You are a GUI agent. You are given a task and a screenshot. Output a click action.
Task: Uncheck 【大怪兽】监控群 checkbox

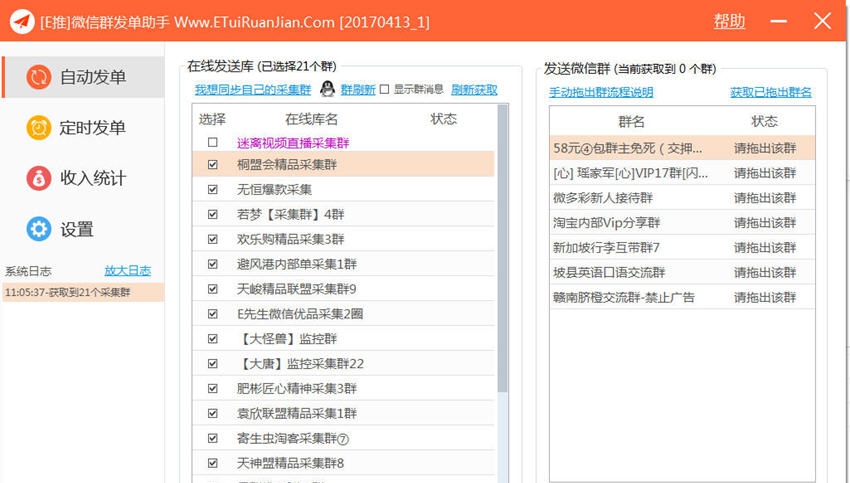point(212,339)
